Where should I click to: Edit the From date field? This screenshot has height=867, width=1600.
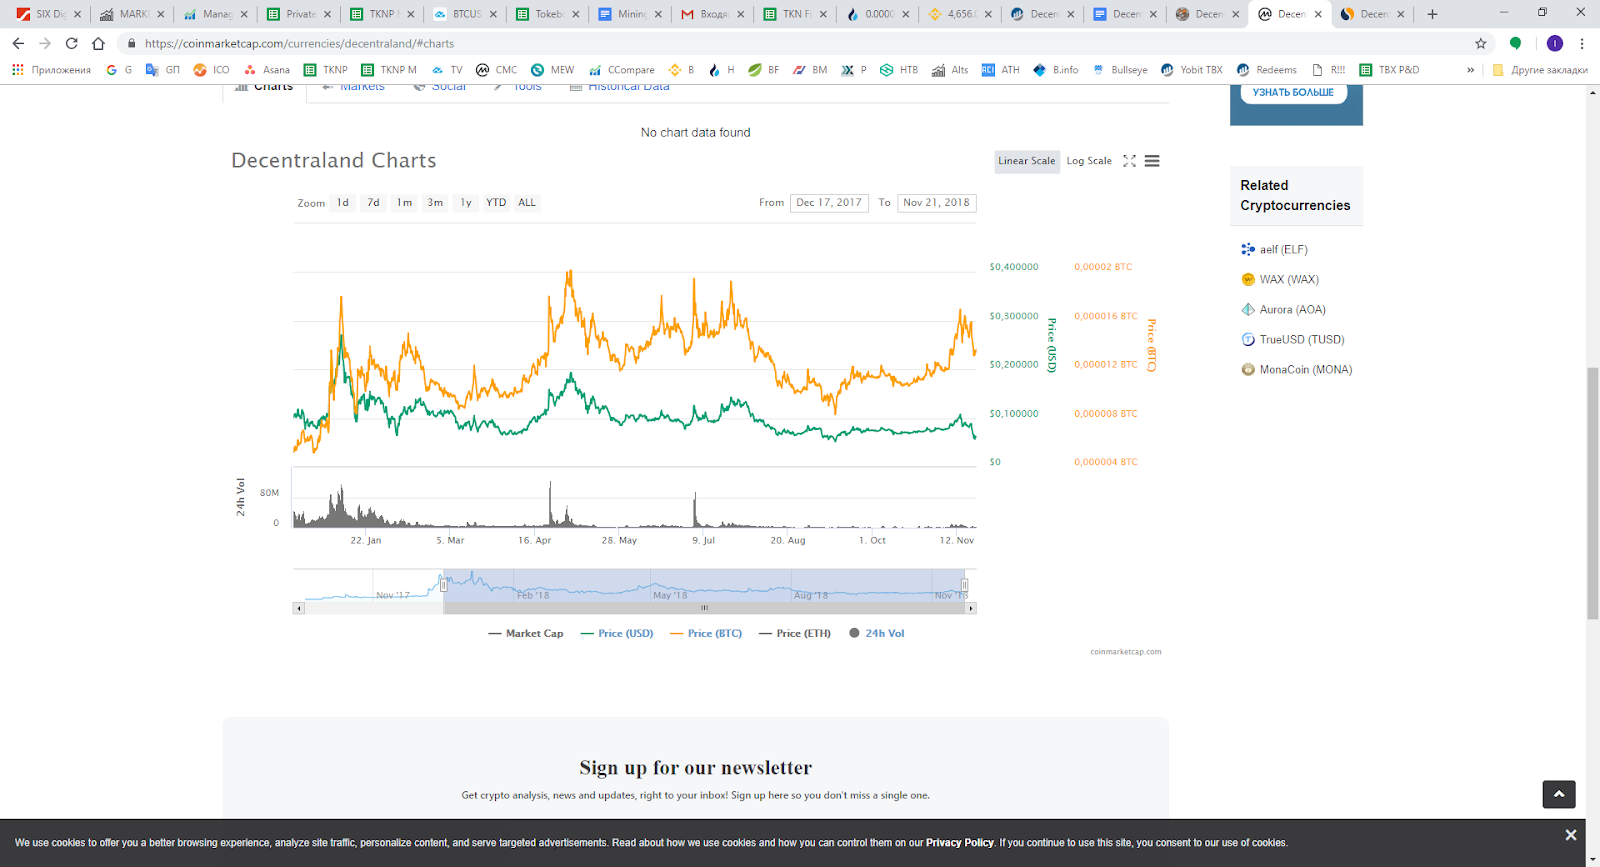(829, 203)
